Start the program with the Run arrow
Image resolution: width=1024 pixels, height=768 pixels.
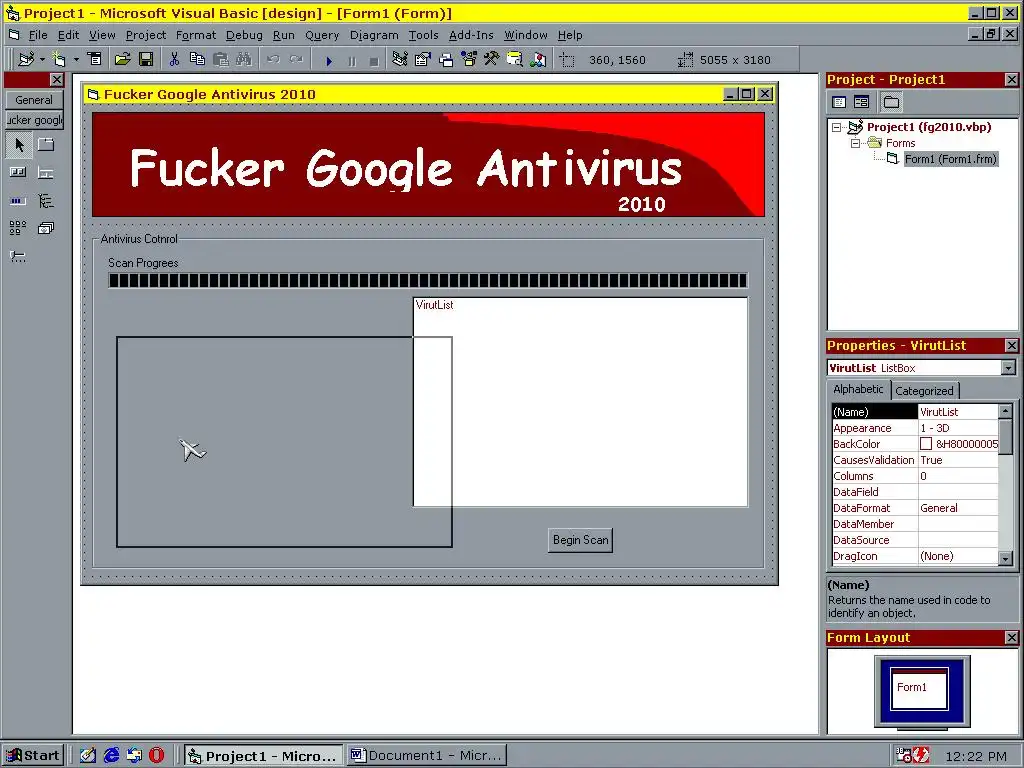[329, 61]
